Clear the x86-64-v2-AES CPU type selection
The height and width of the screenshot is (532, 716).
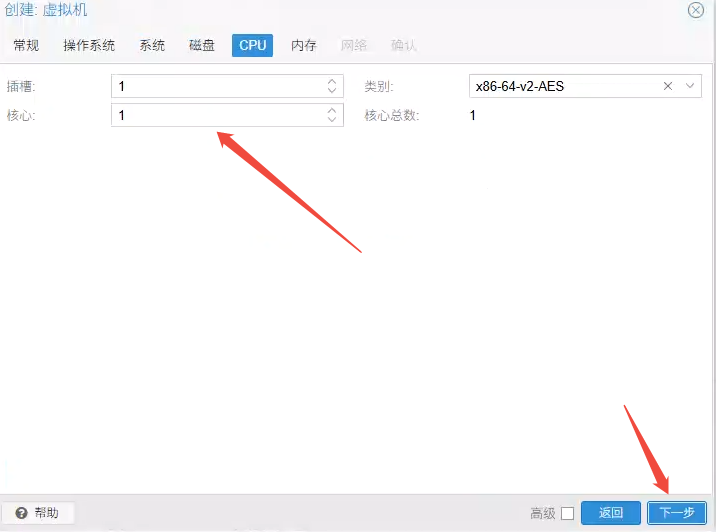point(668,86)
